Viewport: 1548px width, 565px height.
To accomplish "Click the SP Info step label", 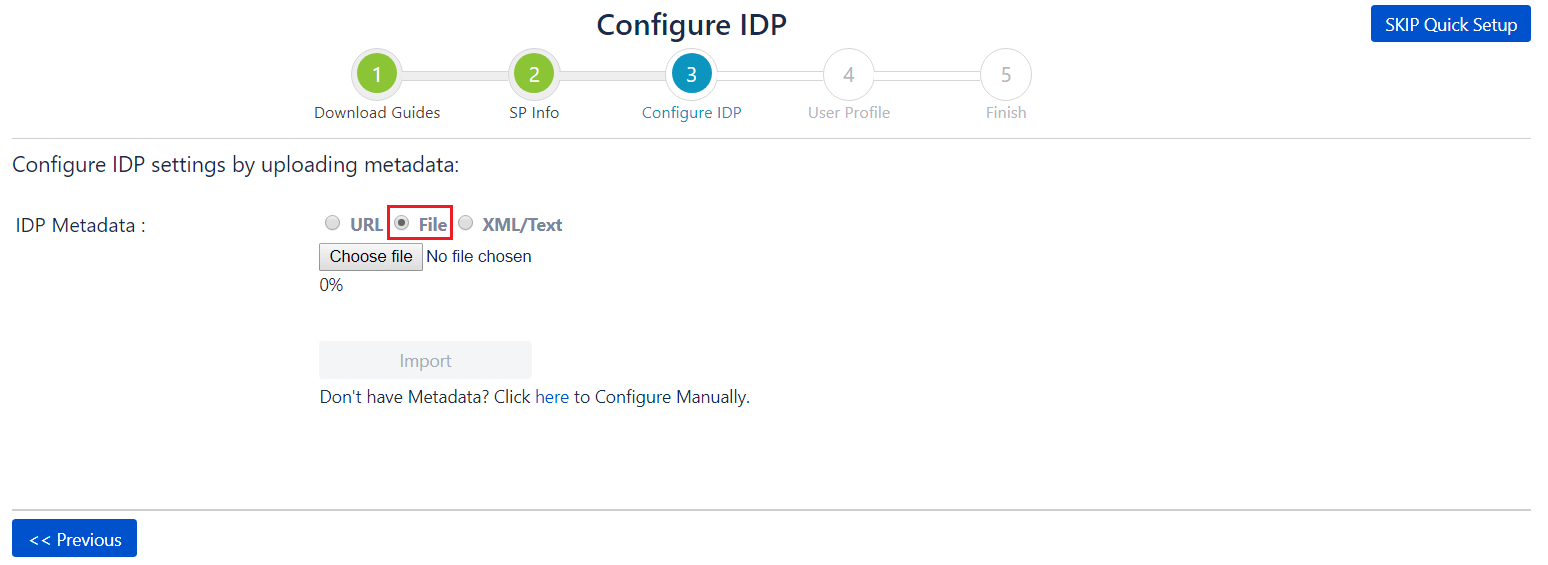I will tap(534, 113).
